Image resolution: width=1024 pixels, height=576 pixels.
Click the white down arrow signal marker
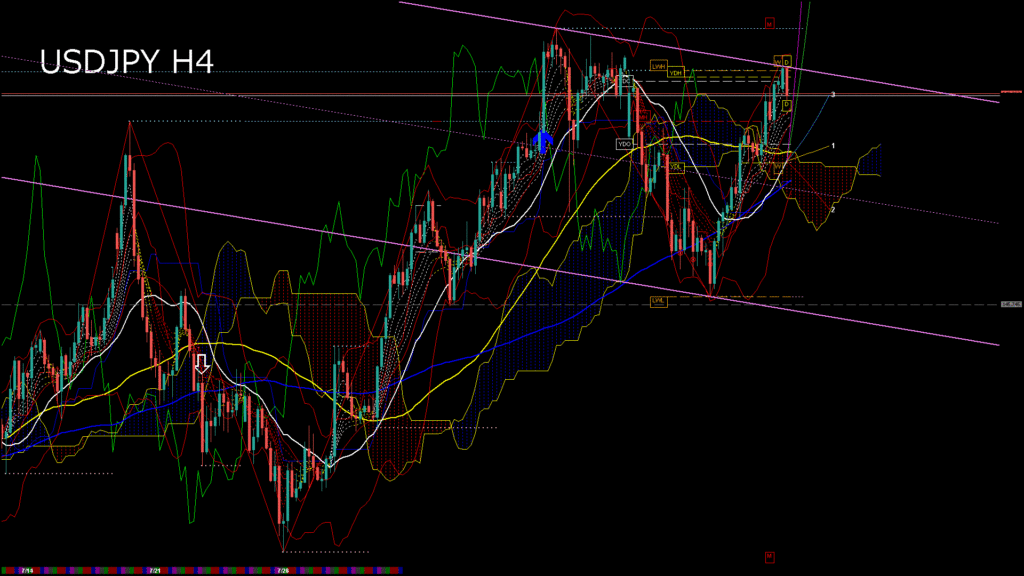coord(202,364)
